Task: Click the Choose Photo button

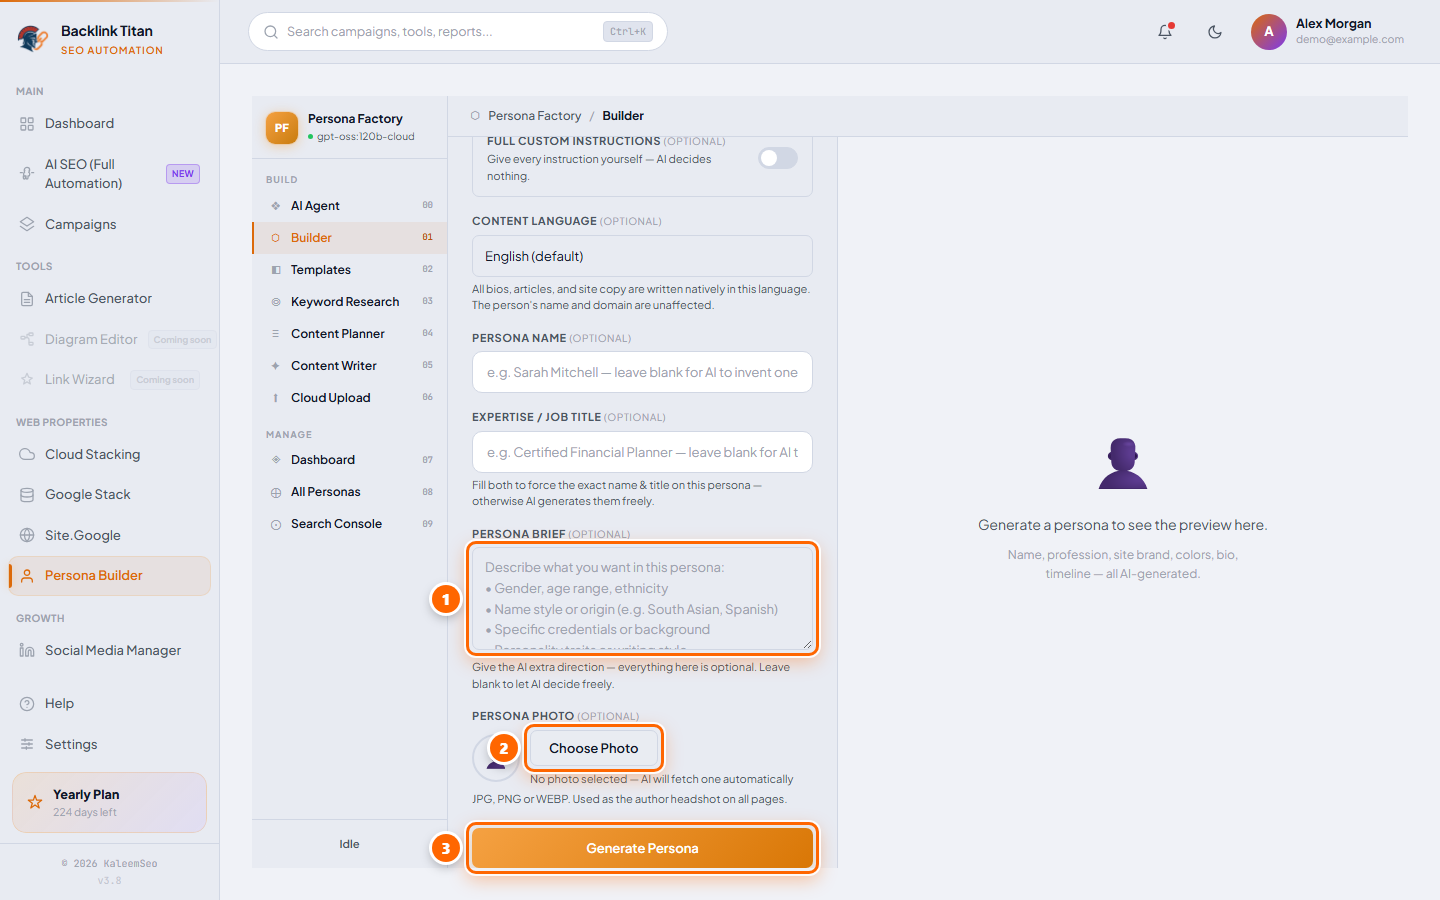Action: pos(593,748)
